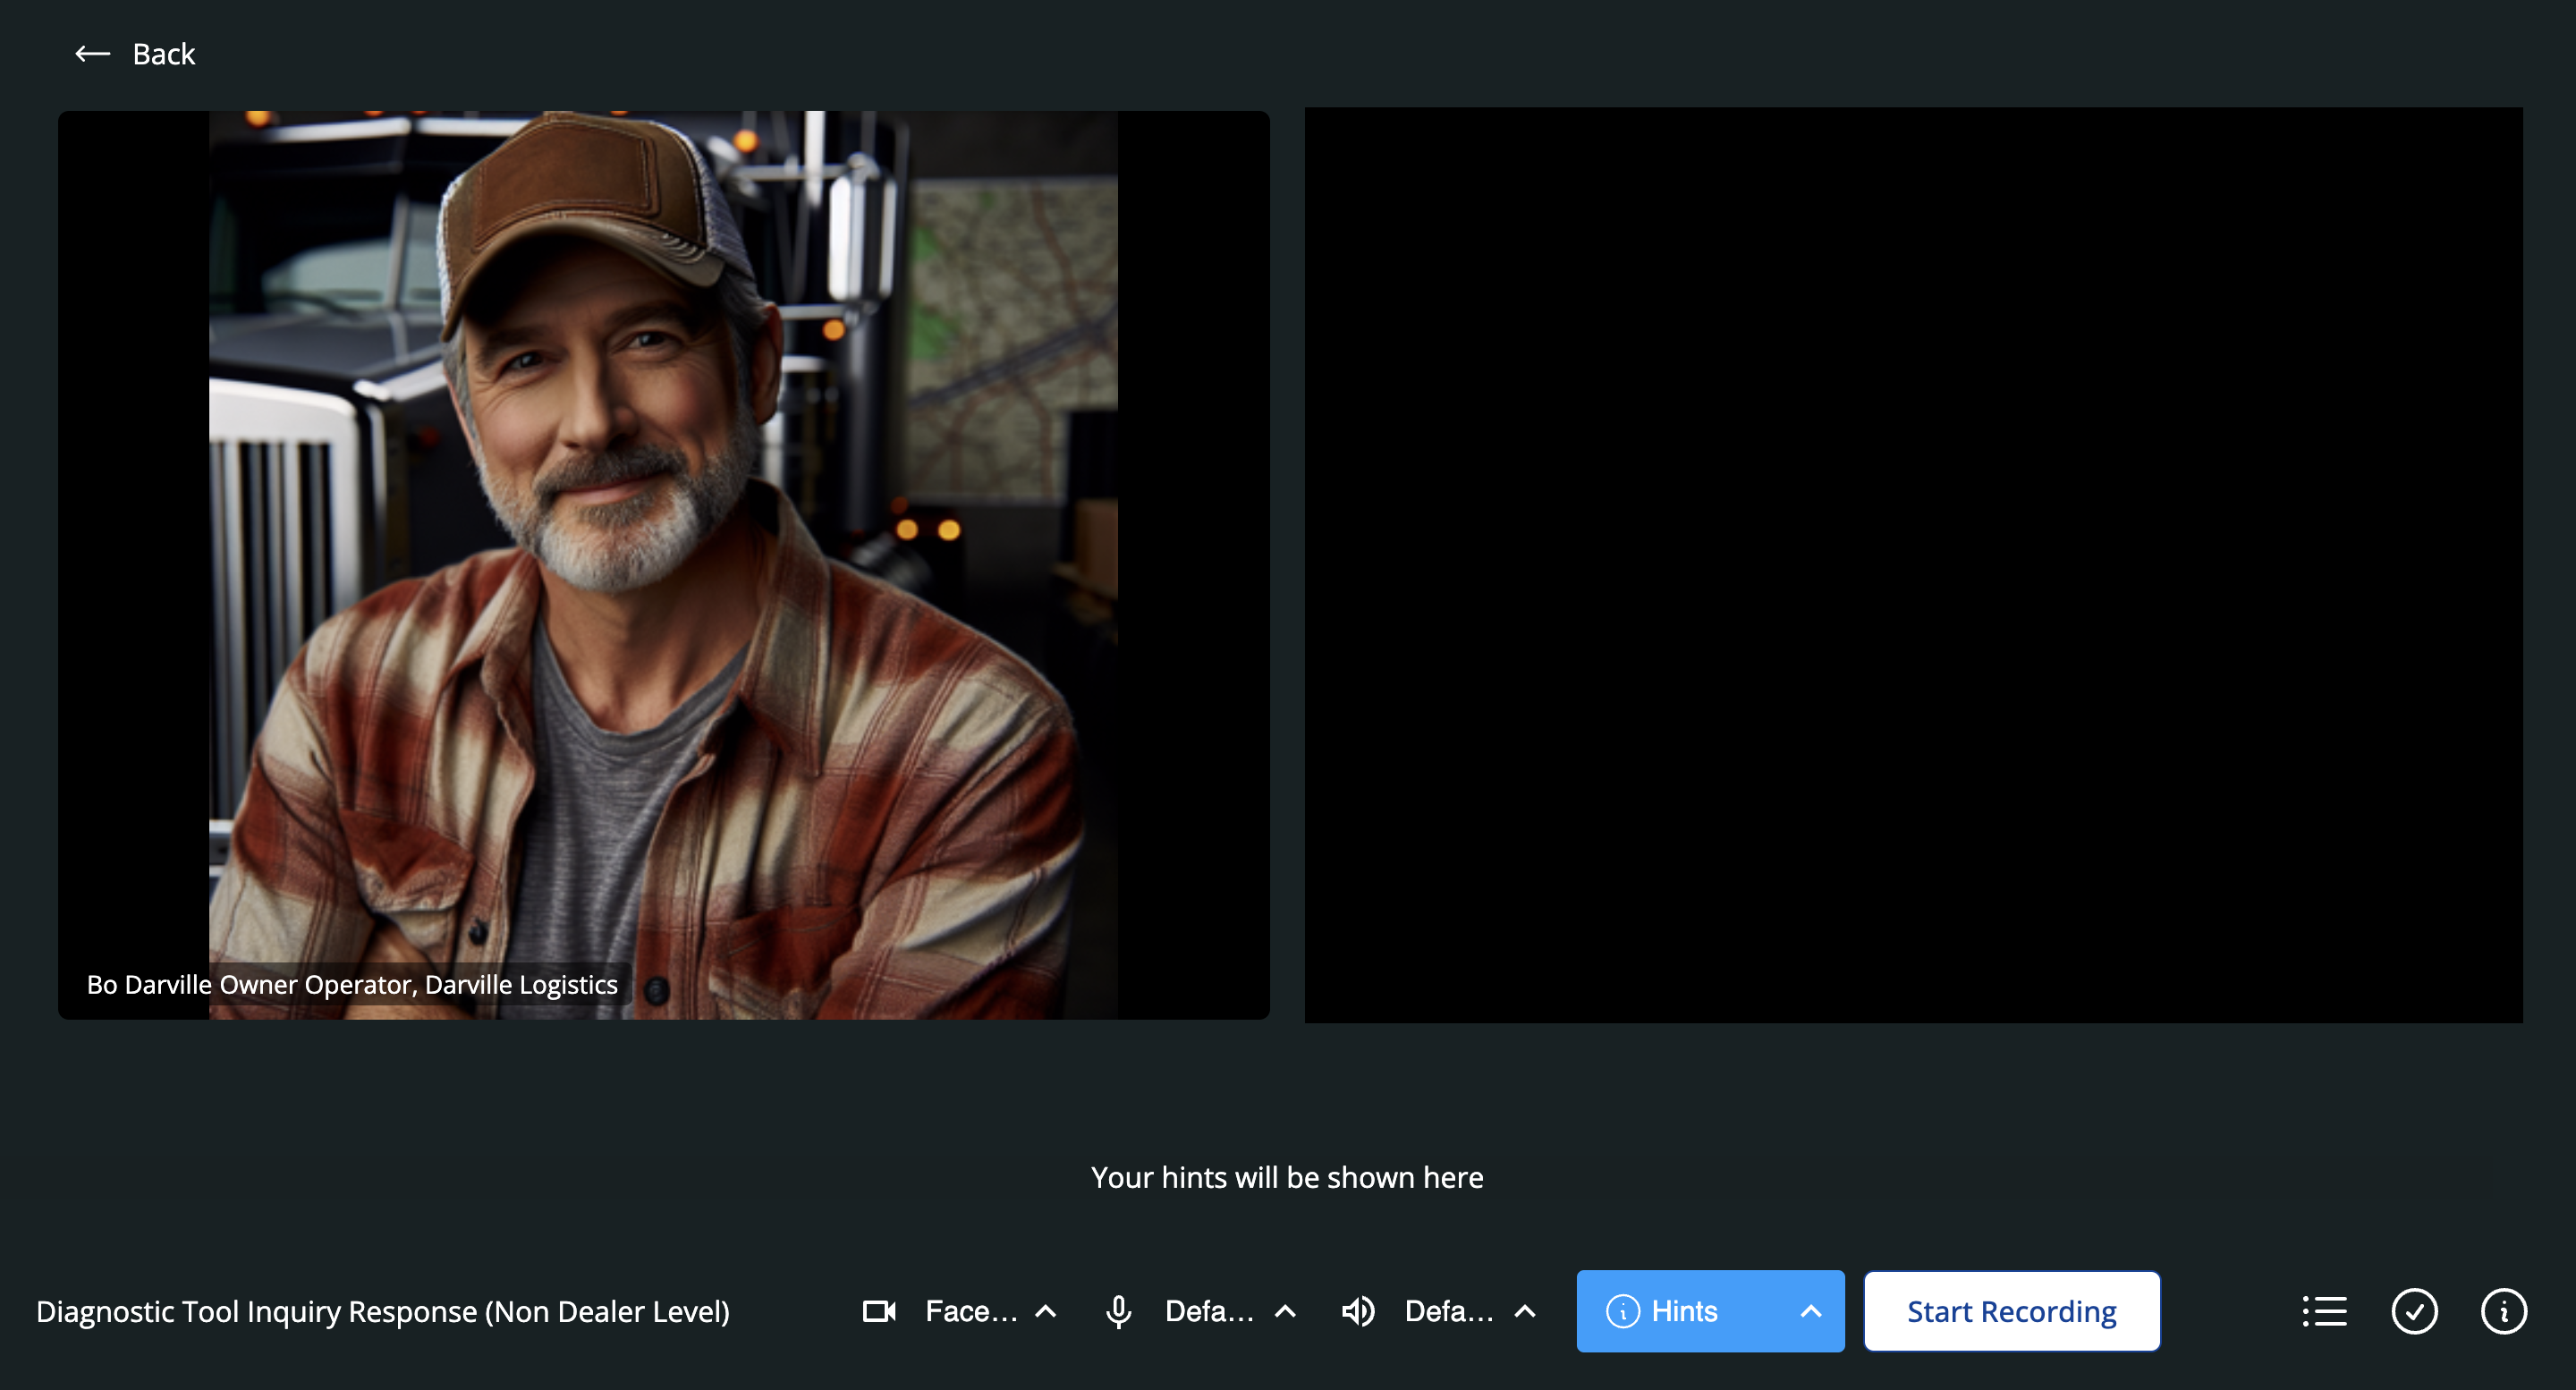Image resolution: width=2576 pixels, height=1390 pixels.
Task: Expand the Hints chevron arrow
Action: 1810,1311
